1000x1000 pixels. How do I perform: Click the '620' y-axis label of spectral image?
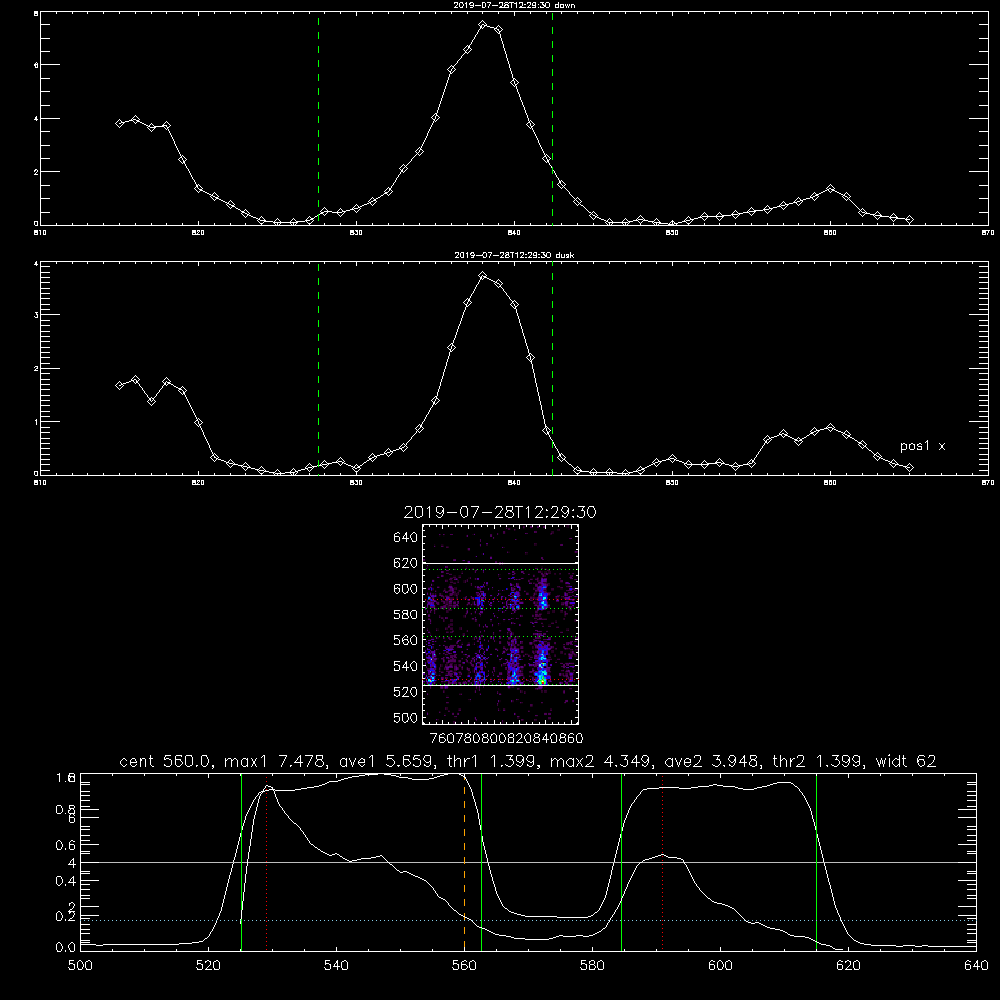click(x=405, y=563)
